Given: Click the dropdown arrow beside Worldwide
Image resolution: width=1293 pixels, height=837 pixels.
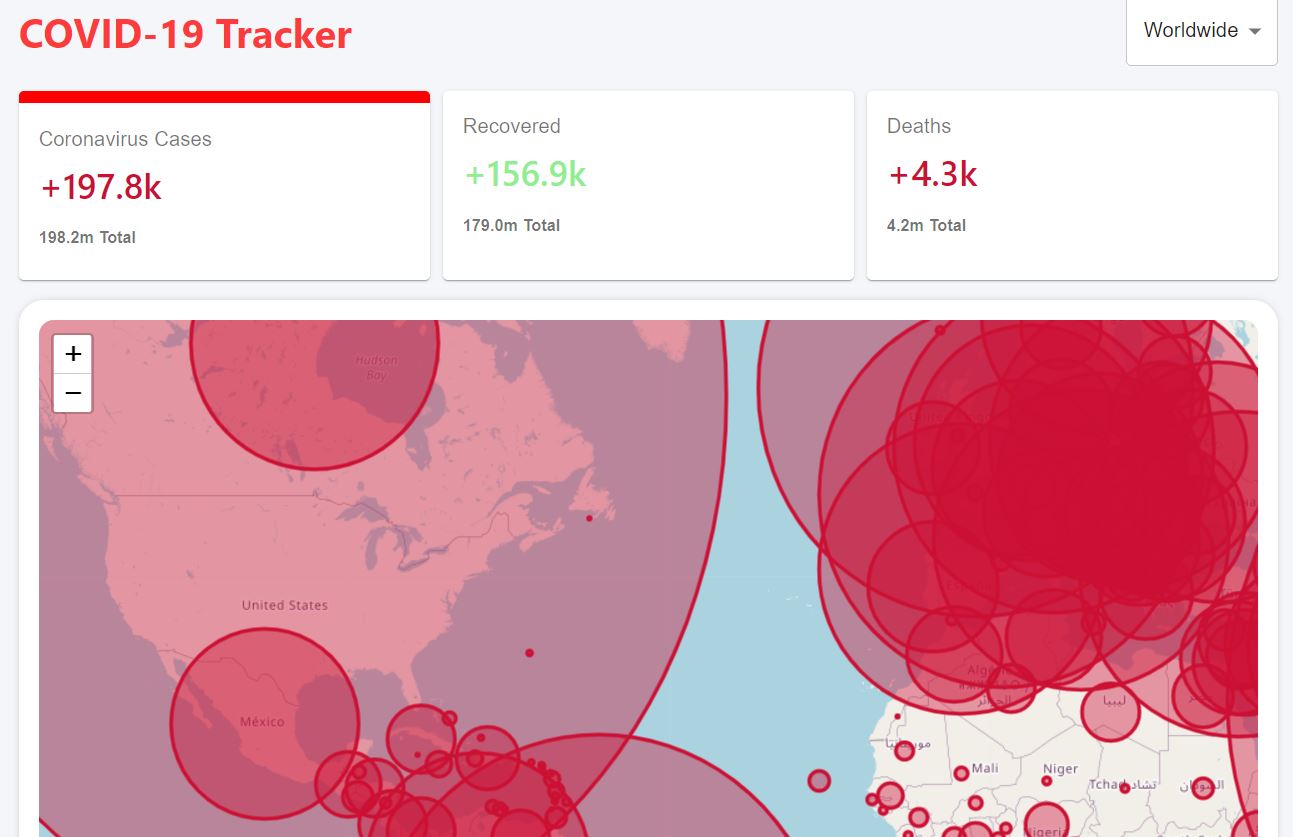Looking at the screenshot, I should [x=1254, y=31].
